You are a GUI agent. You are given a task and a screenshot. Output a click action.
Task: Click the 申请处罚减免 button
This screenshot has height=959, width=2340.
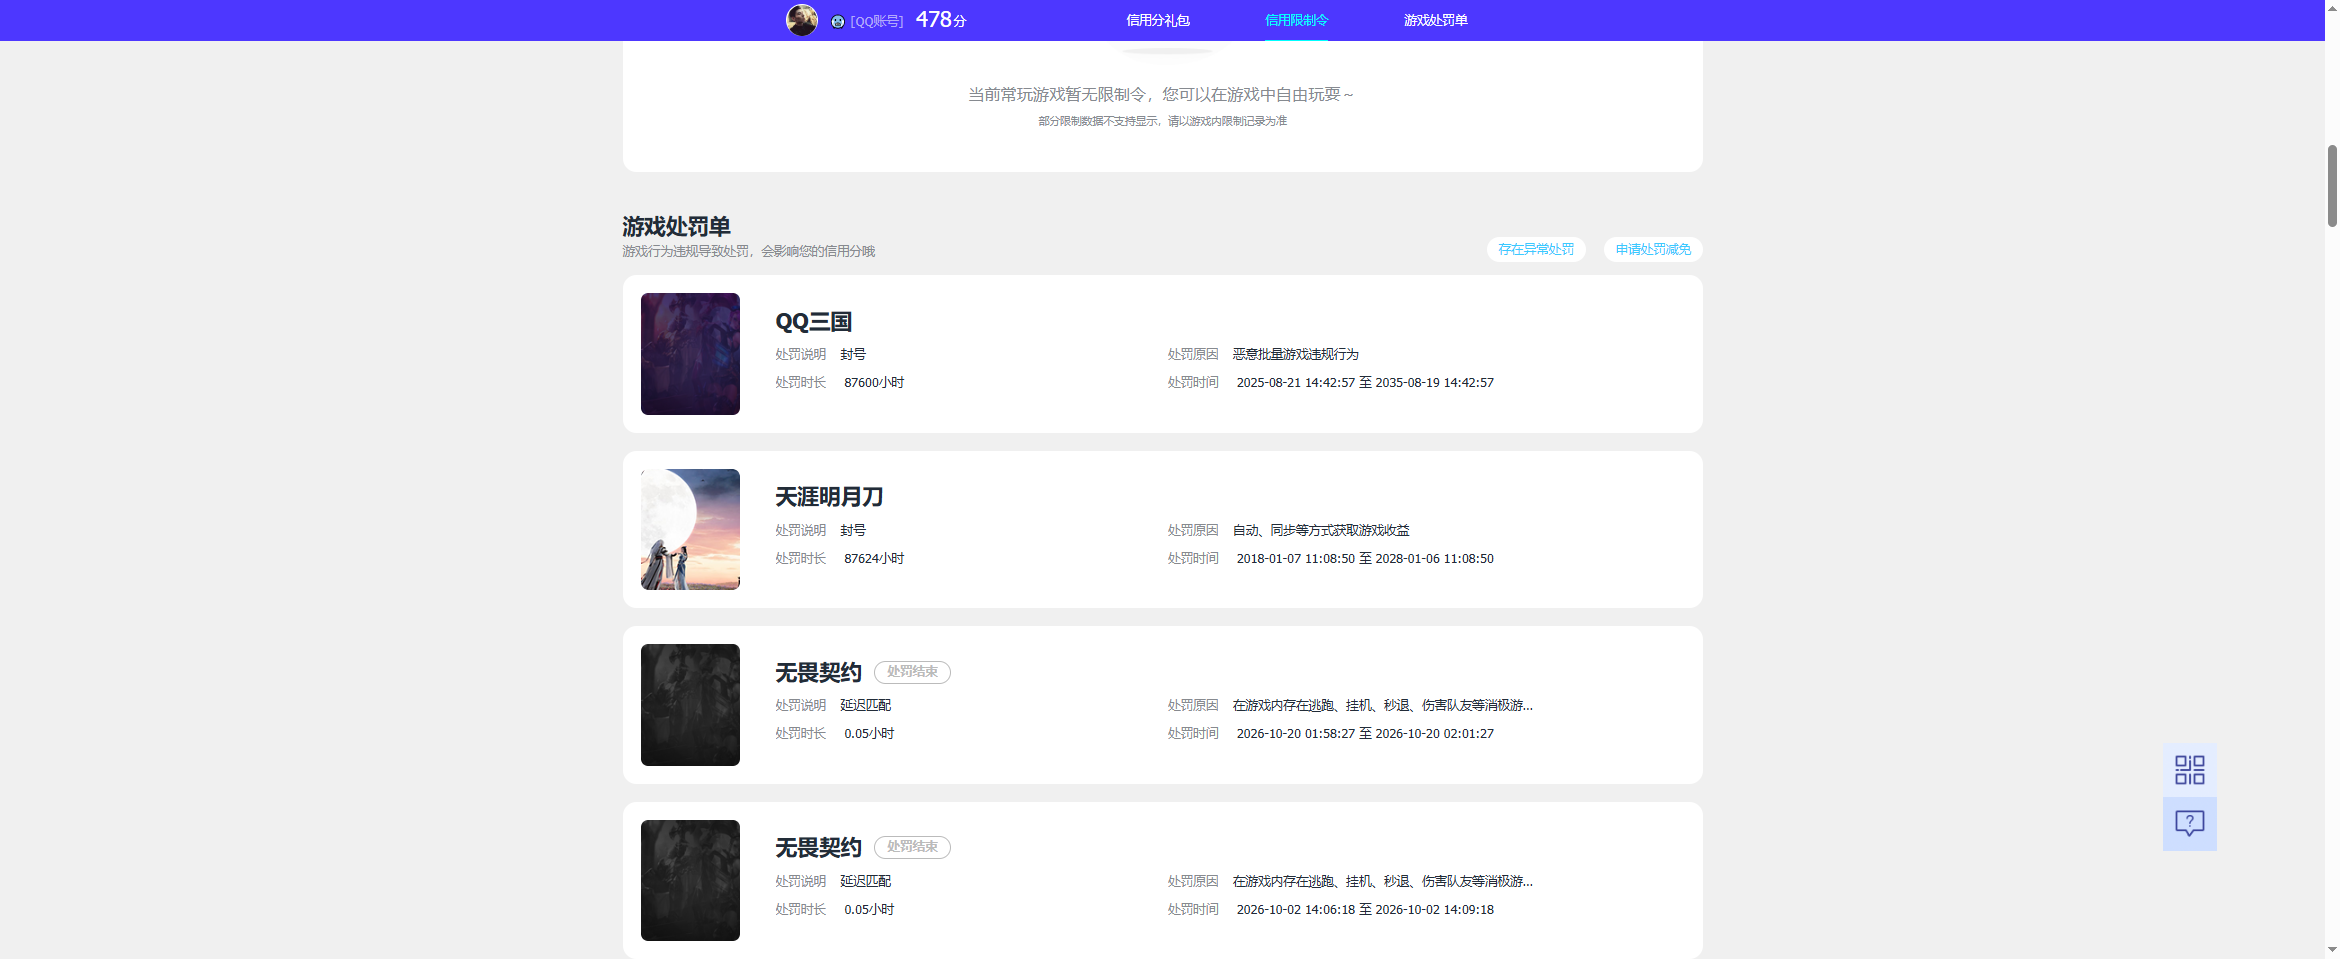coord(1653,249)
